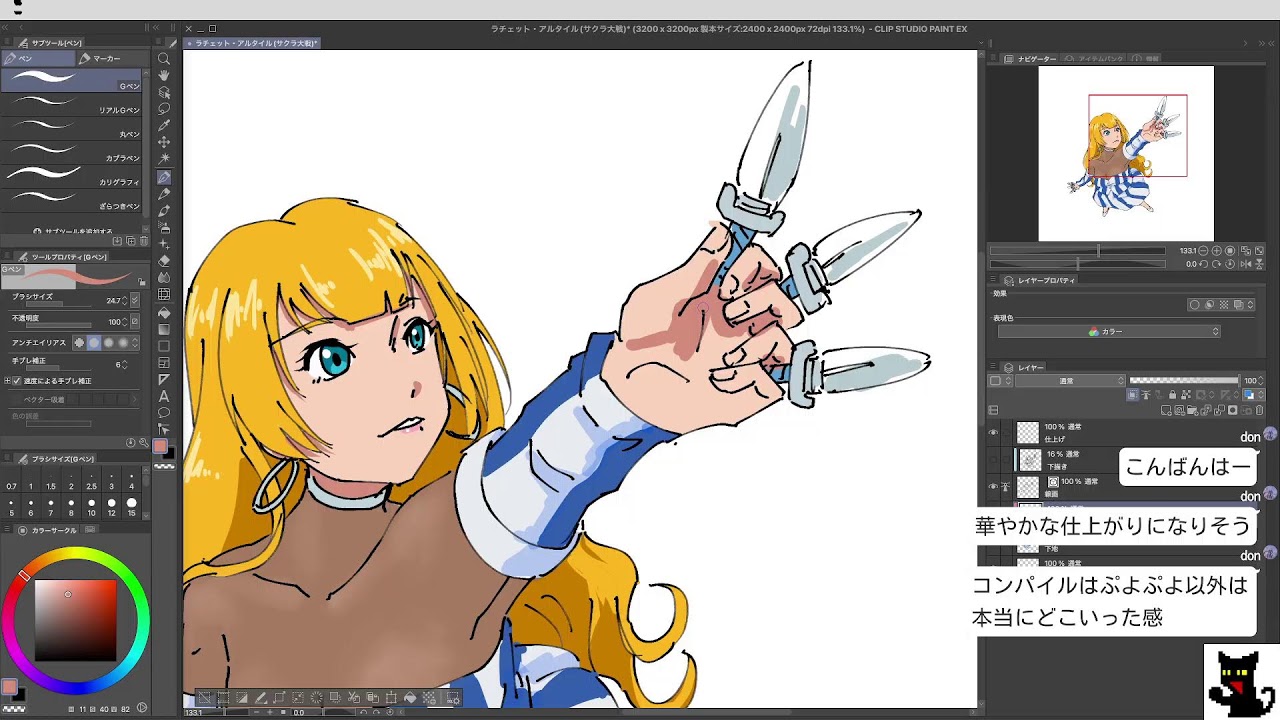Select the Operation object tool
Image resolution: width=1280 pixels, height=720 pixels.
[164, 92]
